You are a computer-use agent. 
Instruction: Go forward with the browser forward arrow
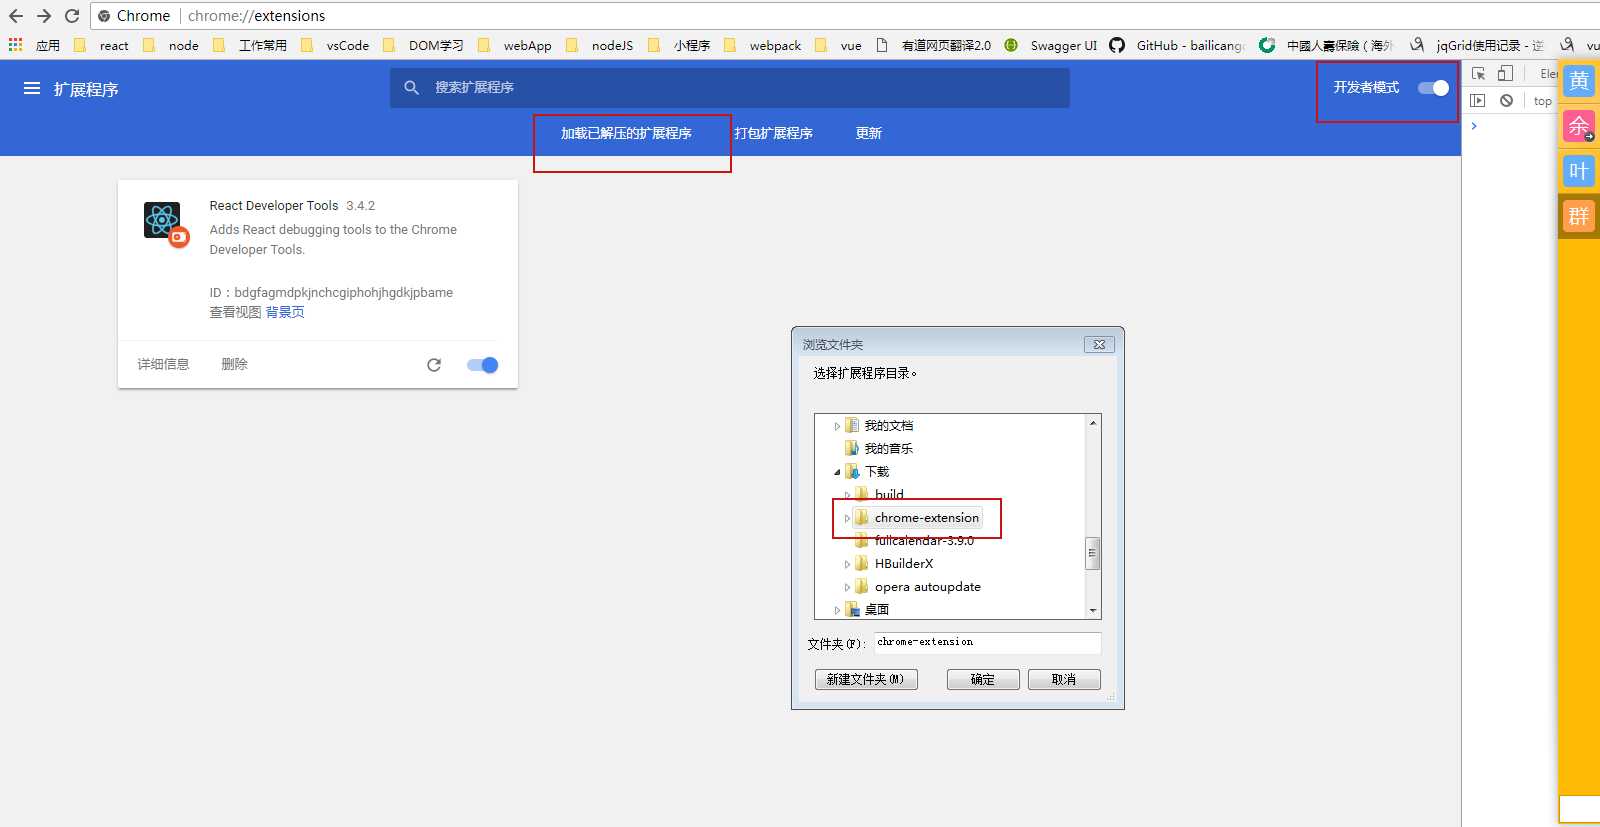pyautogui.click(x=44, y=16)
